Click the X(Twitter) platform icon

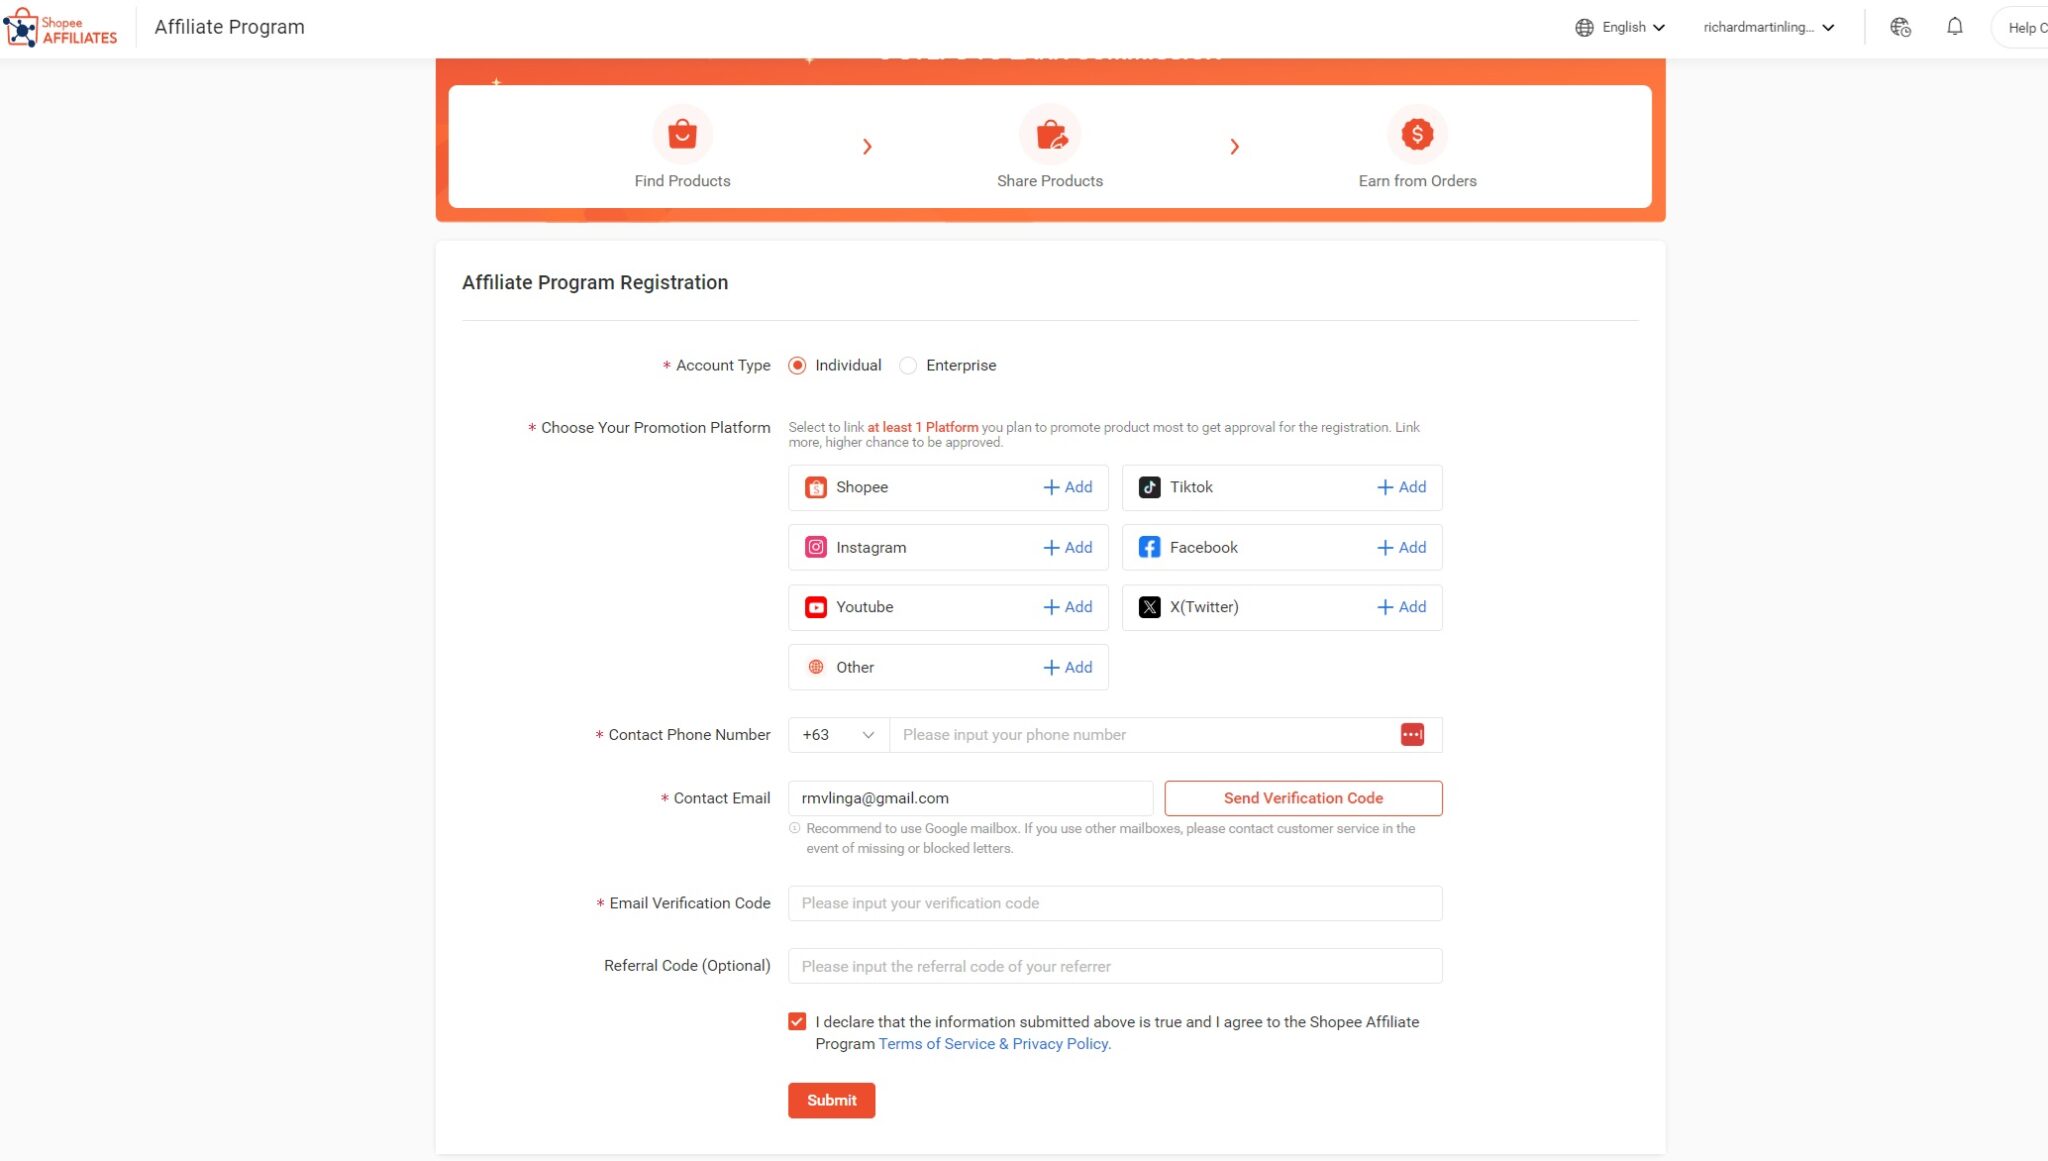1149,606
